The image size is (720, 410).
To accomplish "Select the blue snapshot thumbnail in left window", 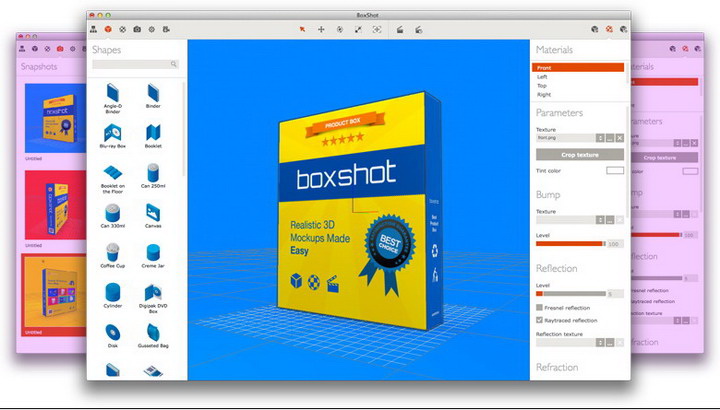I will tap(56, 118).
